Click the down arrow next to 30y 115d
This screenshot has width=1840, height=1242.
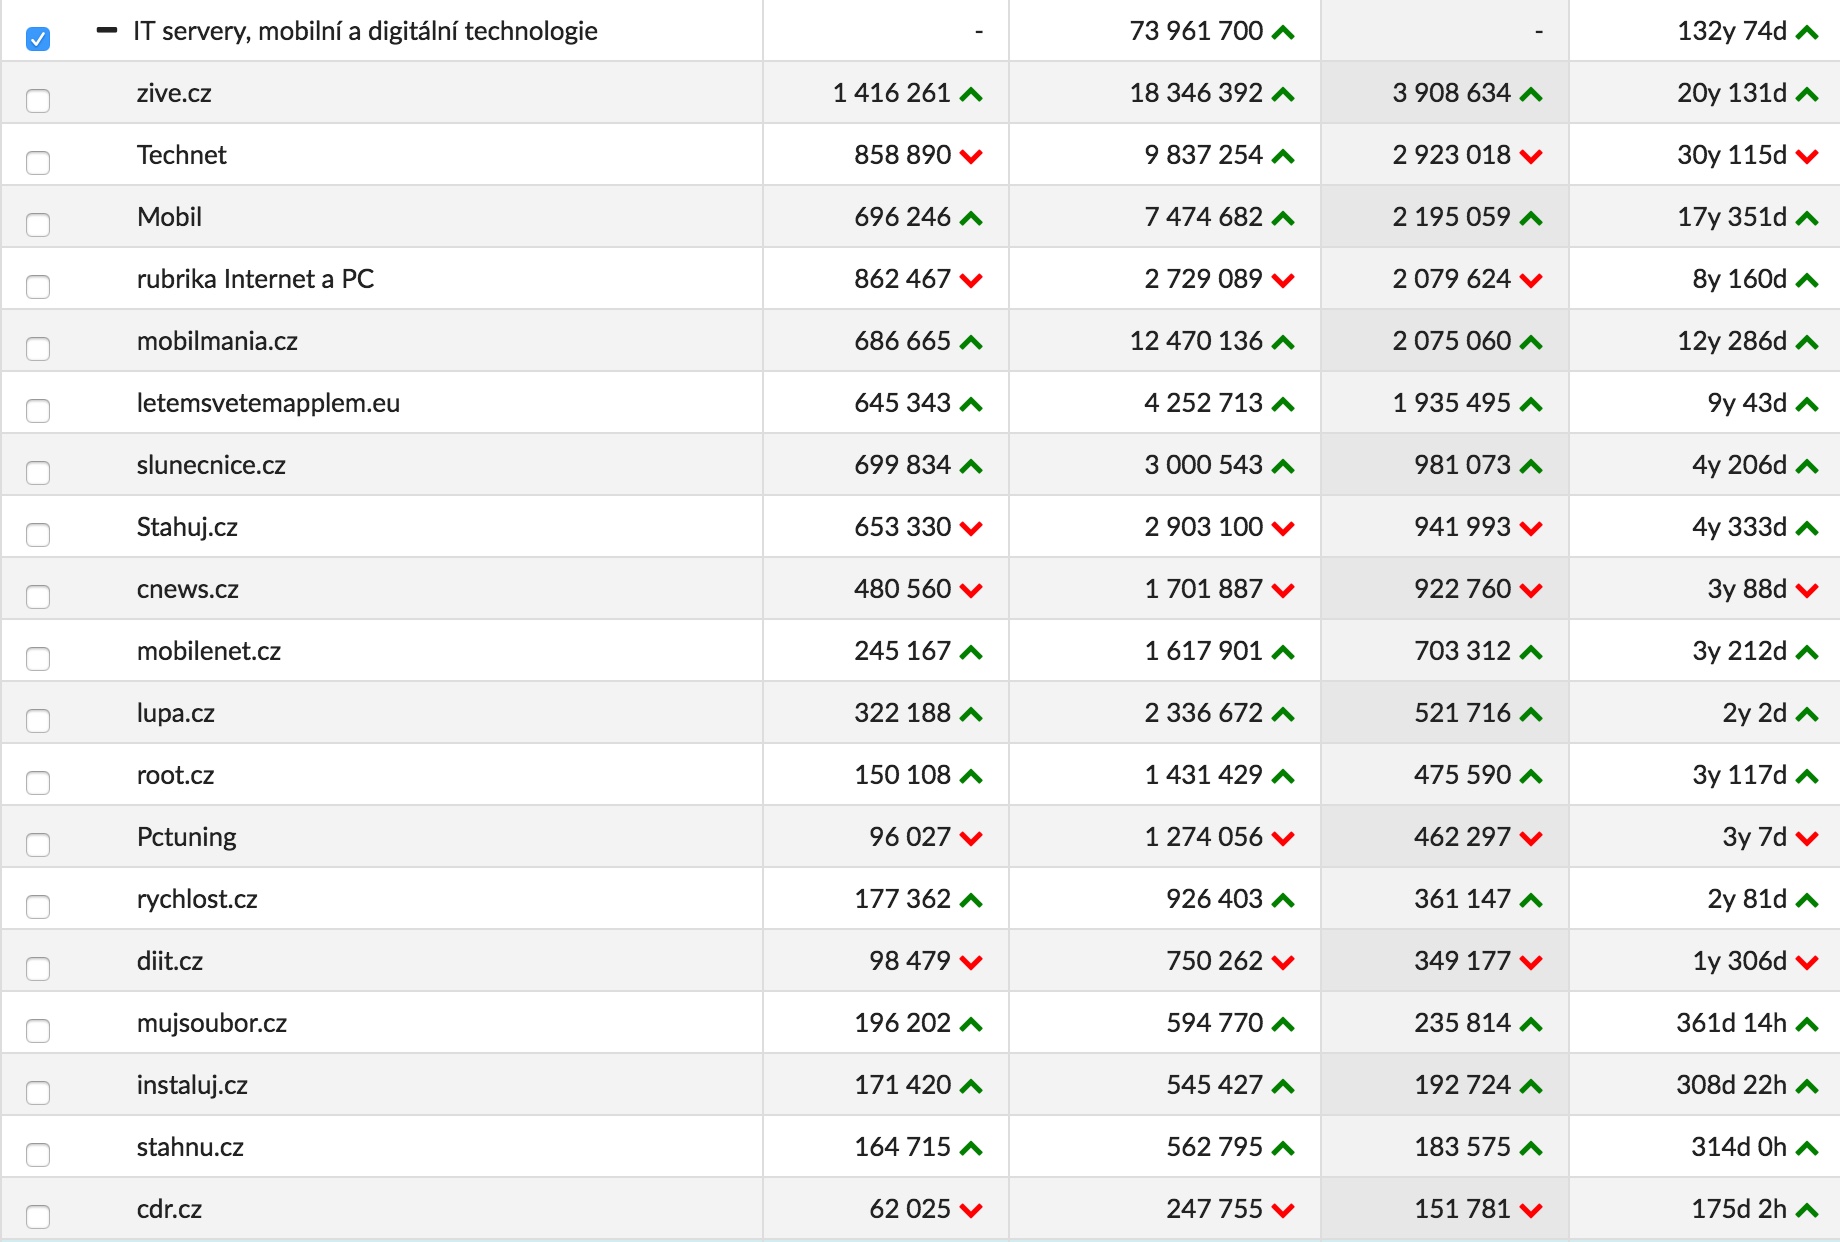coord(1807,157)
